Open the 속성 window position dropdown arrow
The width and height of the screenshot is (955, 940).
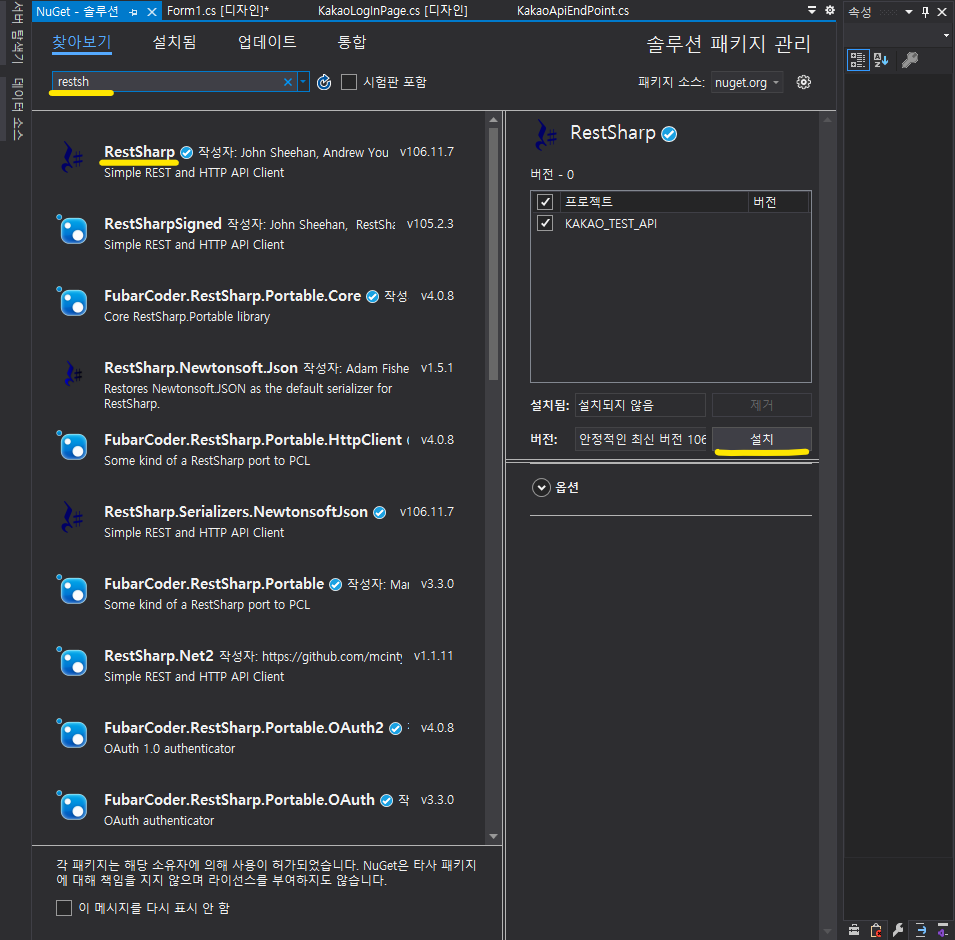click(x=909, y=12)
